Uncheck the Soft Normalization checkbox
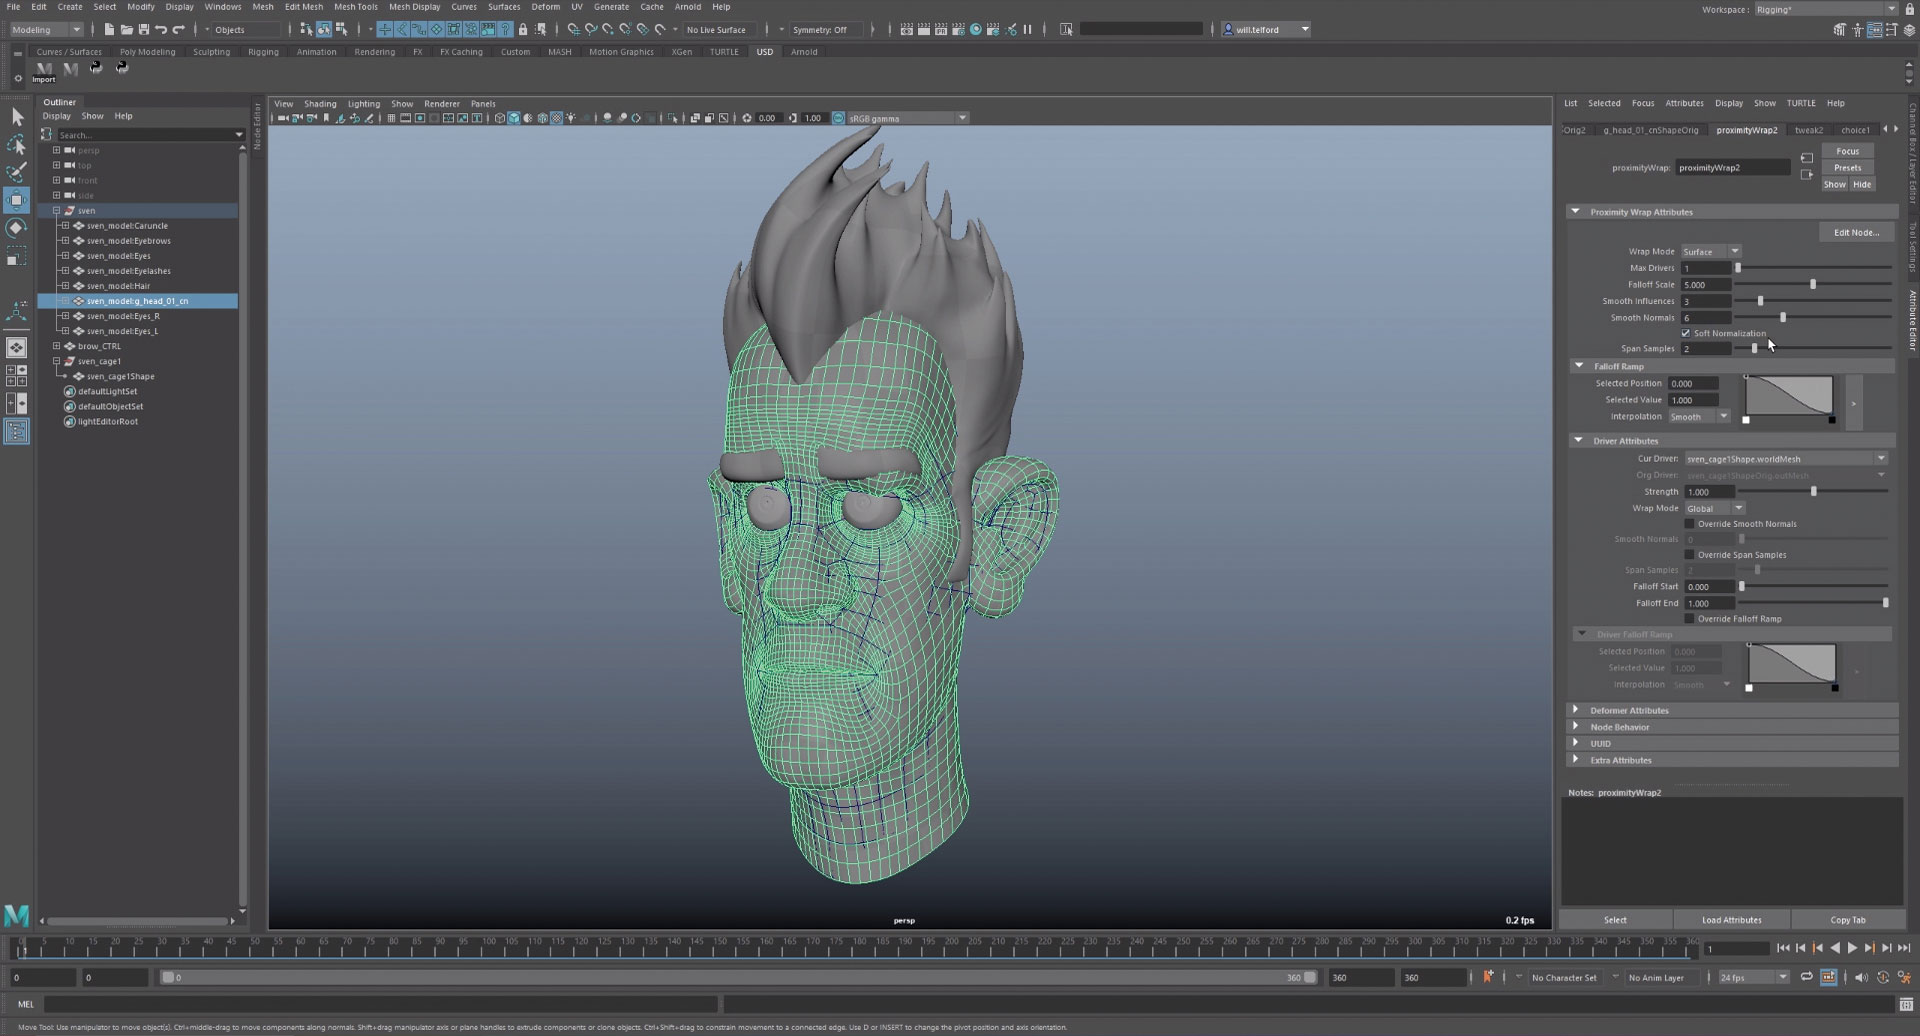The width and height of the screenshot is (1920, 1036). coord(1687,333)
